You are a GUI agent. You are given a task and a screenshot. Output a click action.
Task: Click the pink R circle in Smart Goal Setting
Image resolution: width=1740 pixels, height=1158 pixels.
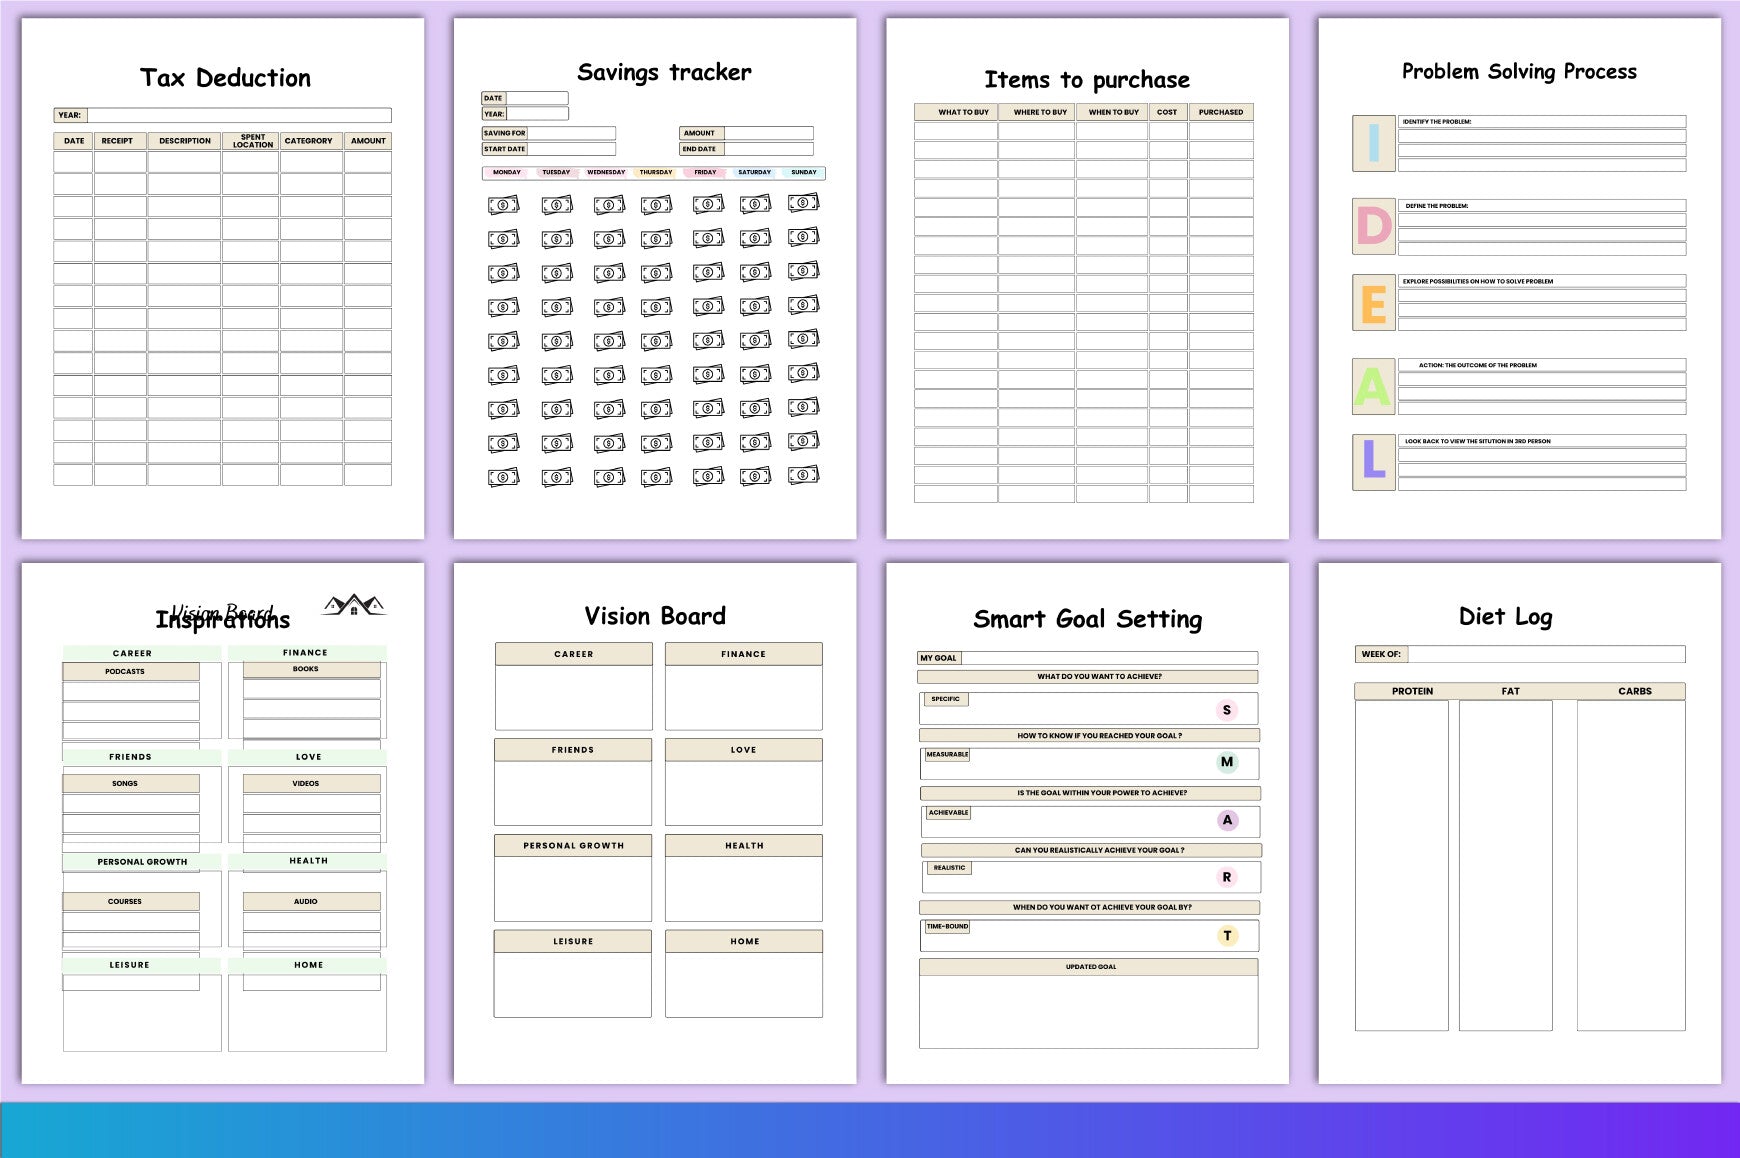pyautogui.click(x=1227, y=877)
